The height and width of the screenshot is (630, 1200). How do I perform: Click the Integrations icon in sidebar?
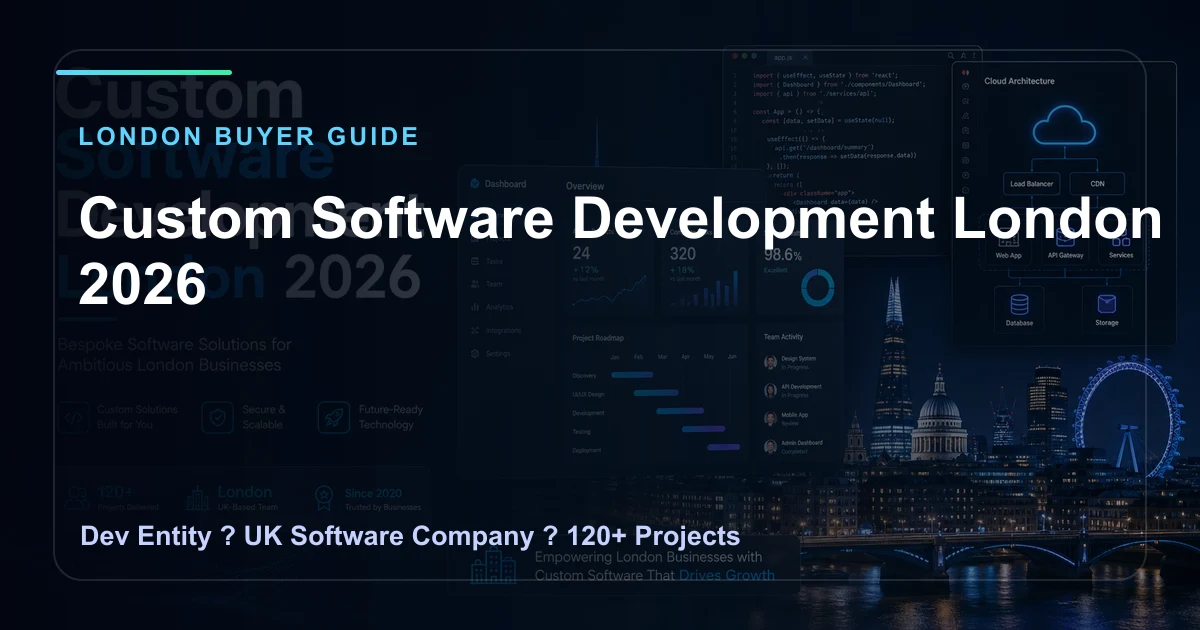coord(475,330)
